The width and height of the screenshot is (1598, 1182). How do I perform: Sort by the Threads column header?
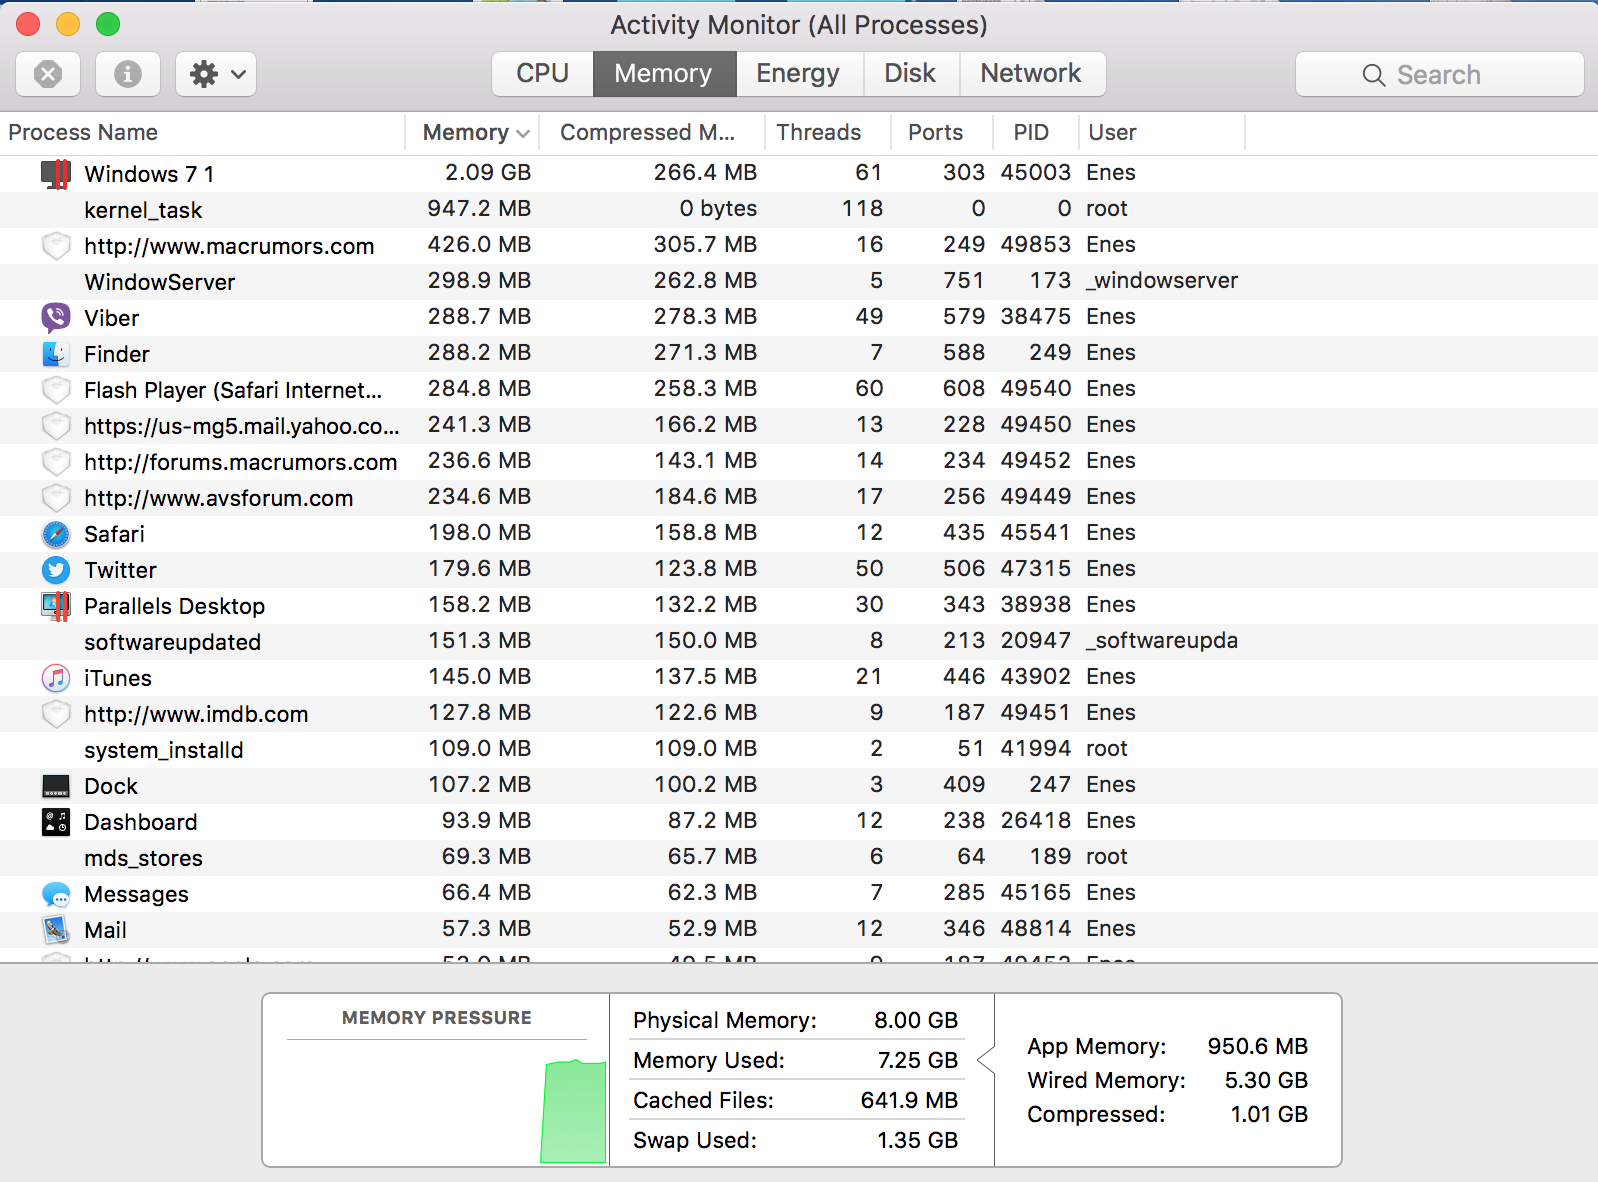tap(827, 132)
